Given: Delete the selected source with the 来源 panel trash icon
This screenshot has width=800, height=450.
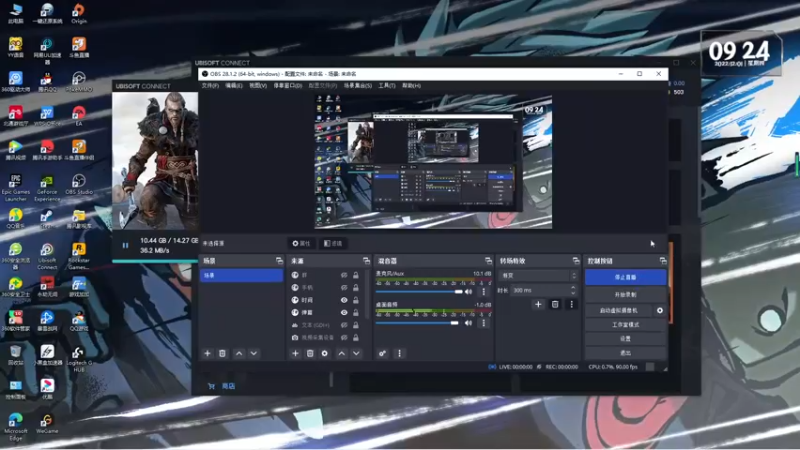Looking at the screenshot, I should tap(310, 353).
